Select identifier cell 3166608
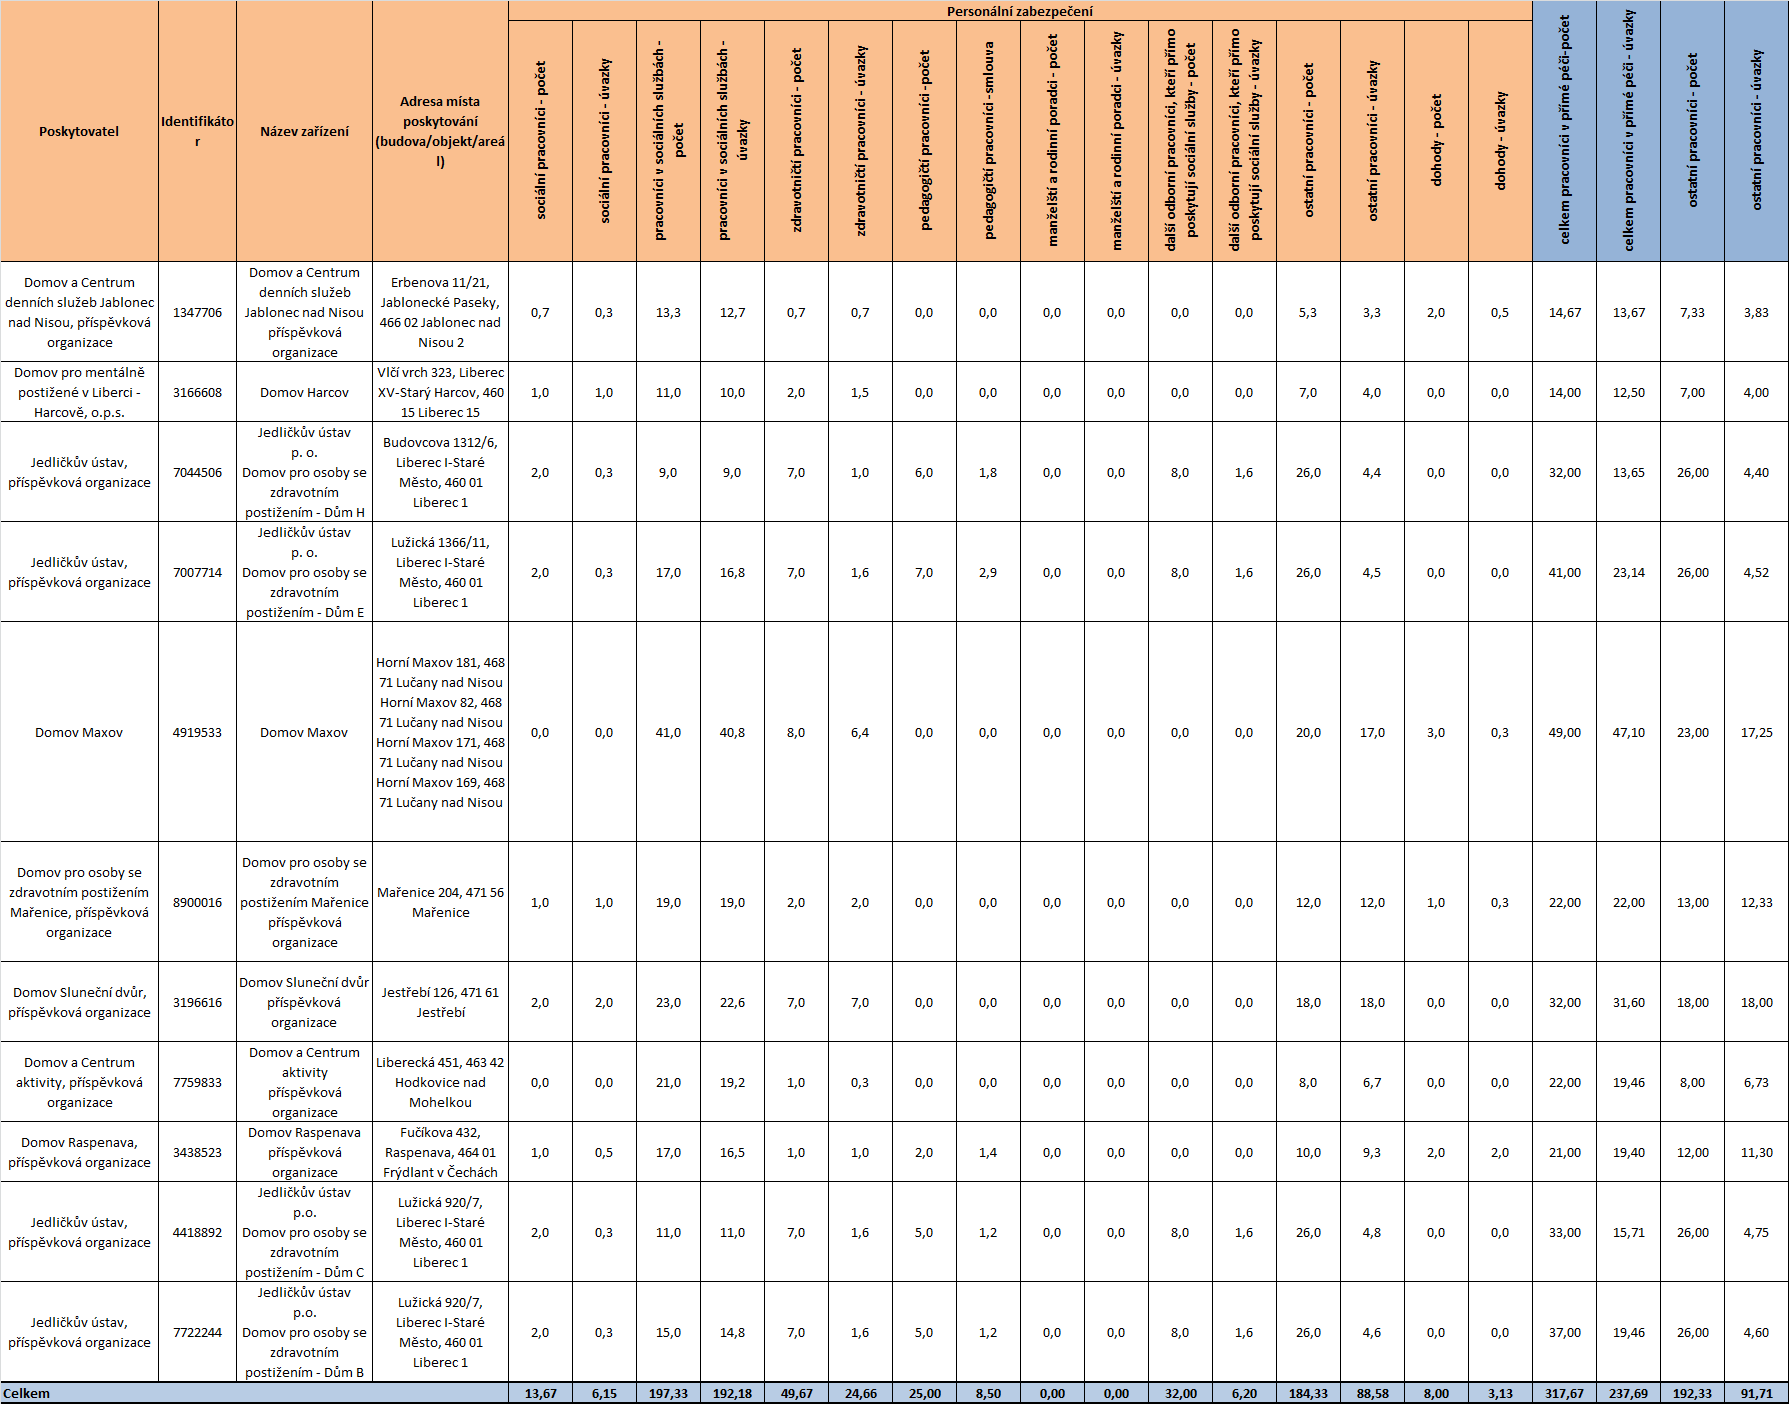This screenshot has height=1404, width=1789. 197,392
